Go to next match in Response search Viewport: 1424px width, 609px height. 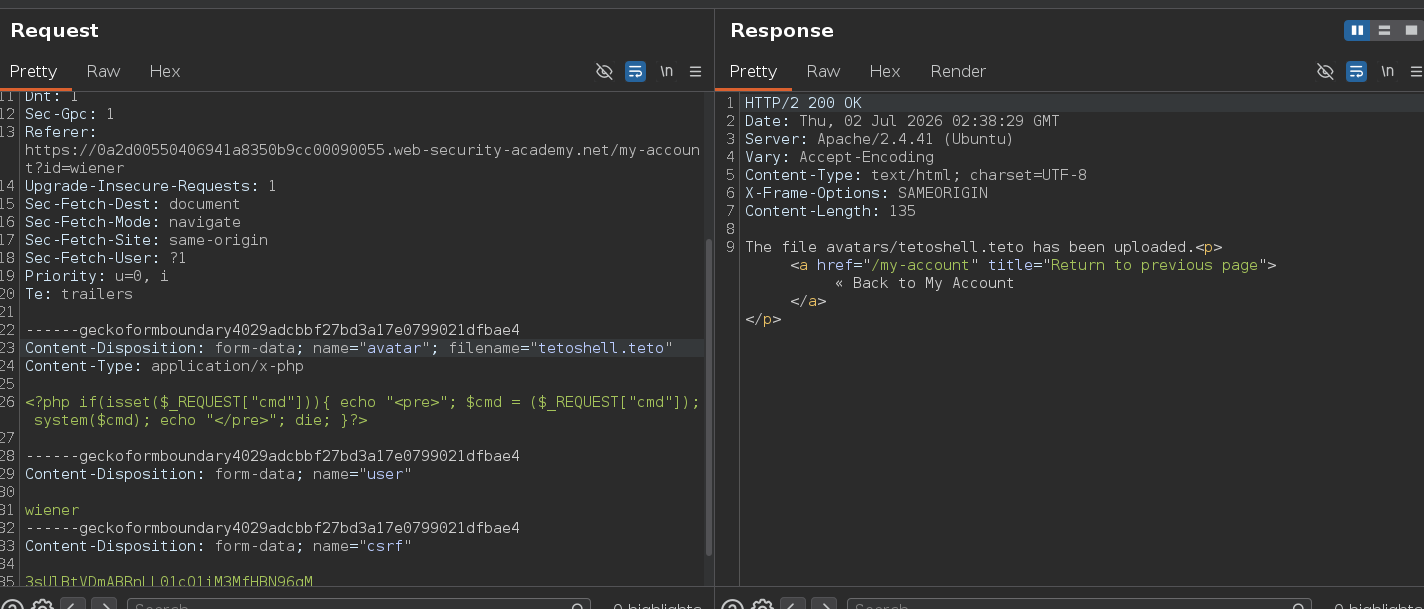(824, 604)
